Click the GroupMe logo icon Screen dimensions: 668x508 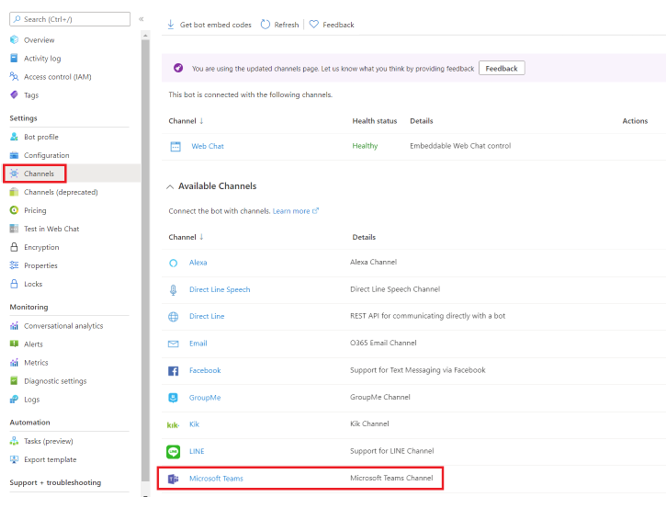point(173,398)
